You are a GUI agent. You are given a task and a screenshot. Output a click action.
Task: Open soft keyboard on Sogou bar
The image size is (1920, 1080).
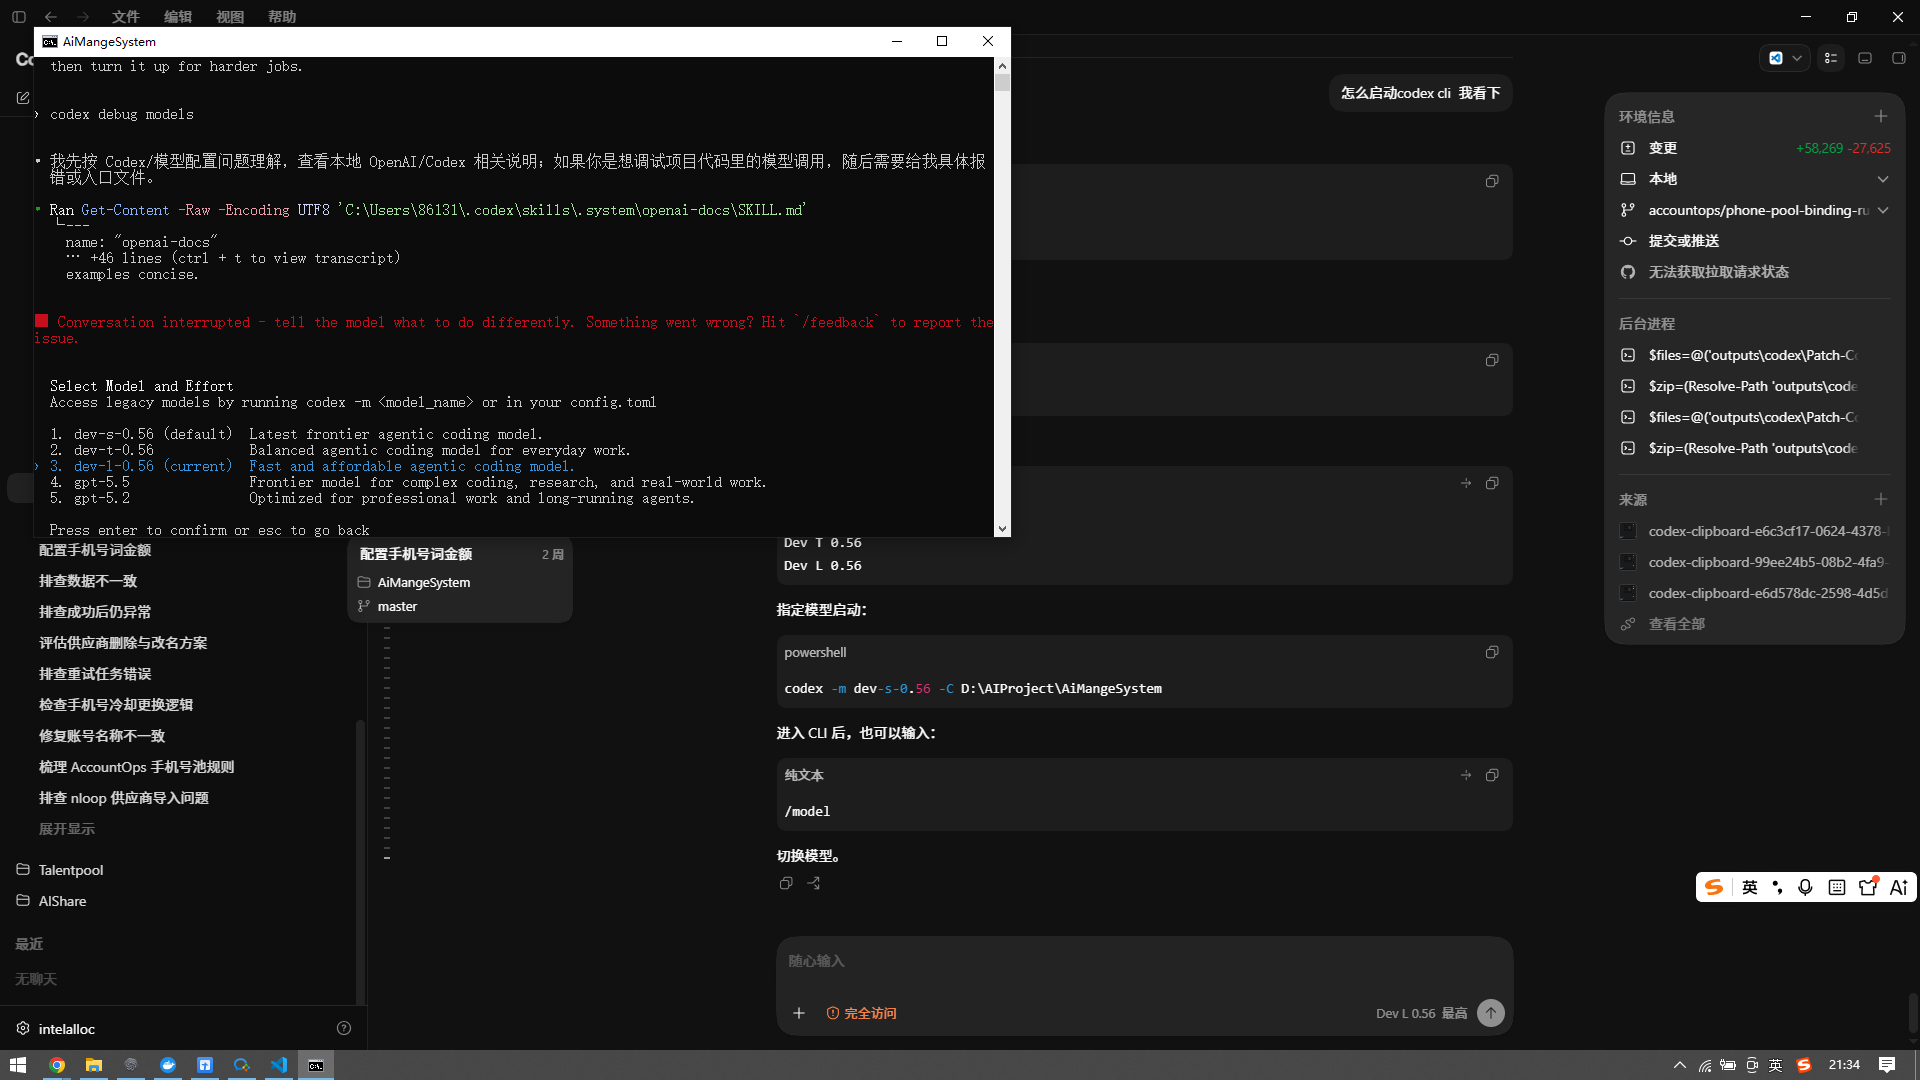pyautogui.click(x=1837, y=887)
